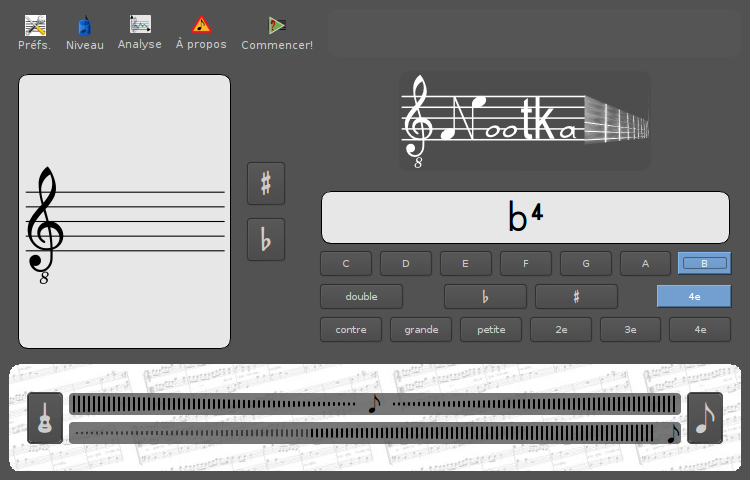Click the upper pitch meter note marker
The image size is (750, 480).
coord(374,404)
